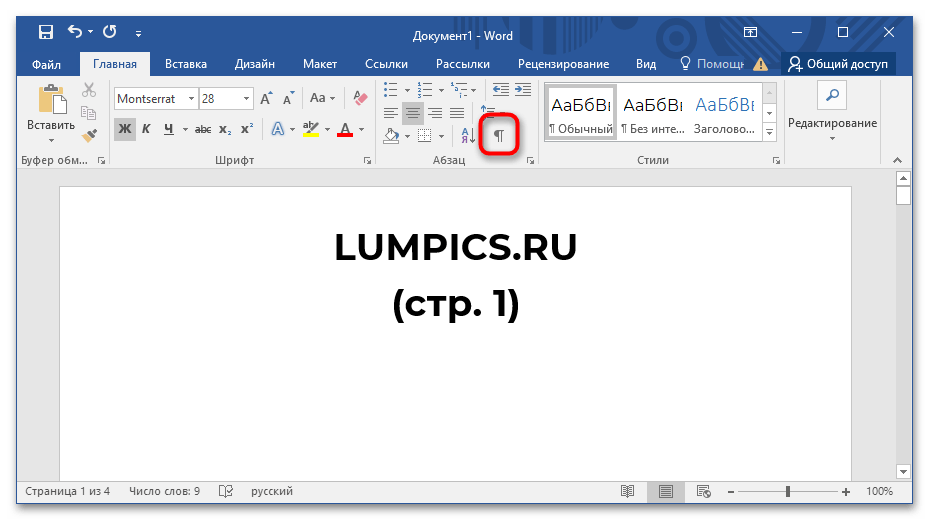Viewport: 929px width, 520px height.
Task: Open Шрифт dialog launcher
Action: [x=367, y=161]
